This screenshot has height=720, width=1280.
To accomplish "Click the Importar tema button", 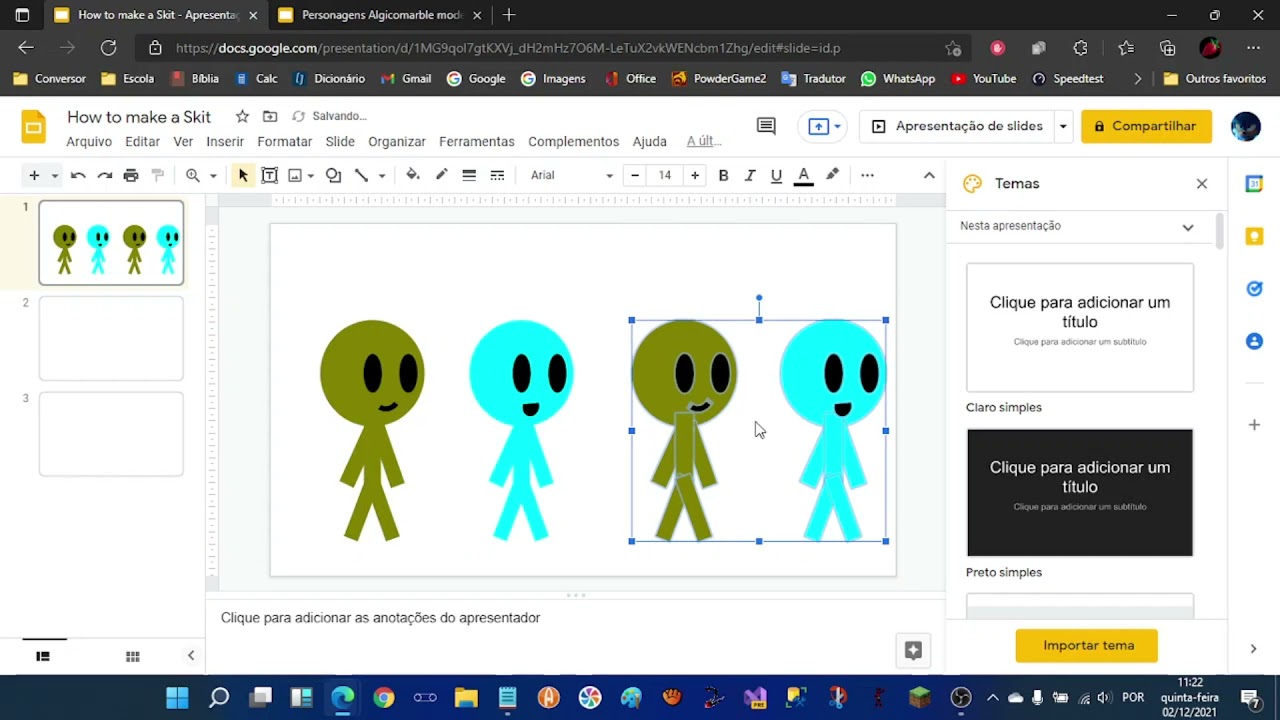I will (x=1087, y=646).
